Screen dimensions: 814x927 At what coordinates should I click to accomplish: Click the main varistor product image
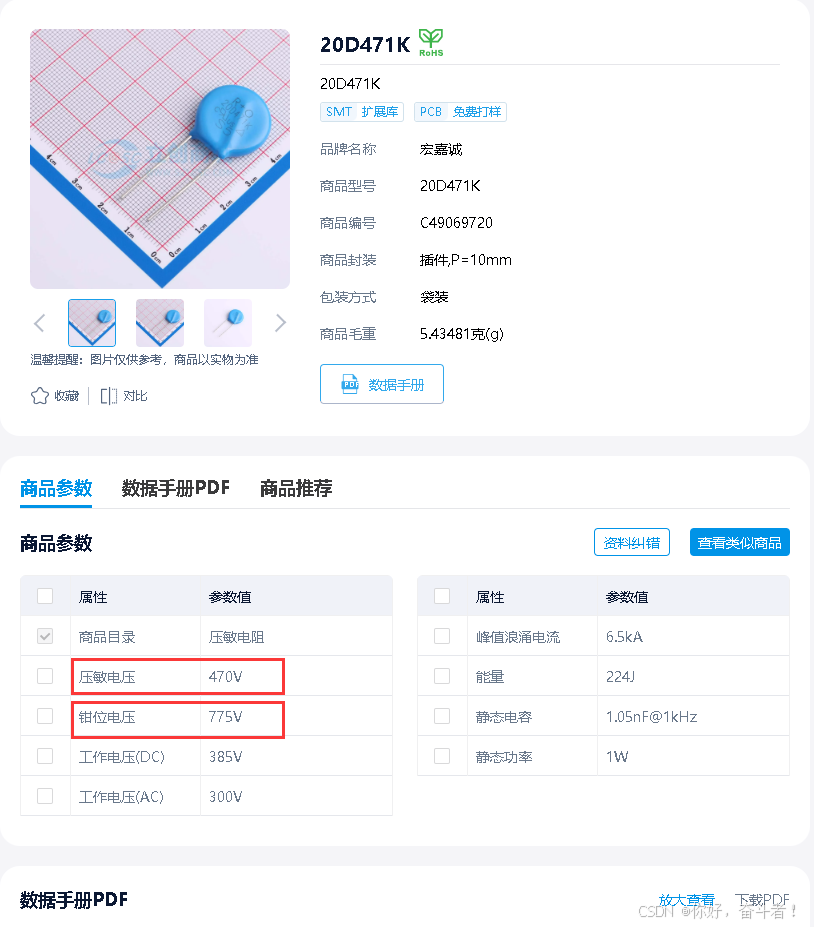coord(160,159)
